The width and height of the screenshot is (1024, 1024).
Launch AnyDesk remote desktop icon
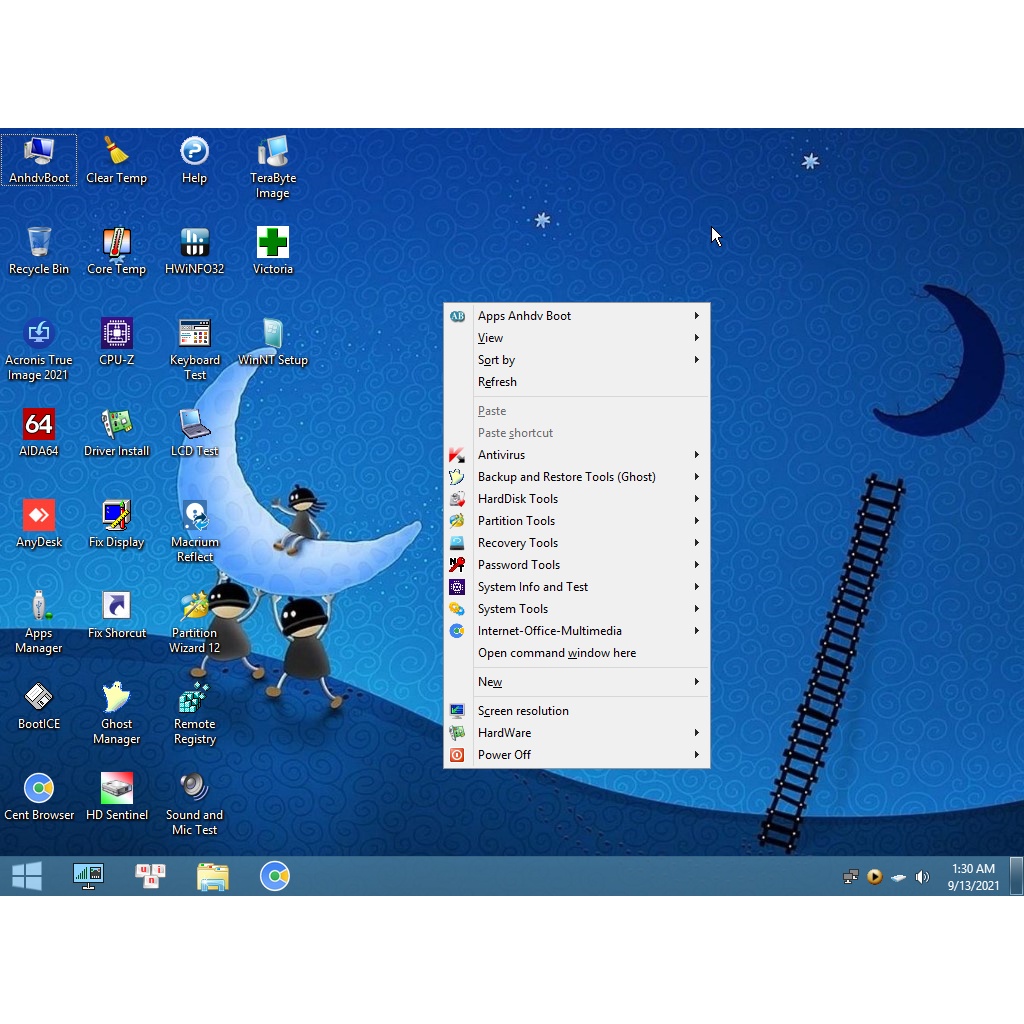coord(39,523)
